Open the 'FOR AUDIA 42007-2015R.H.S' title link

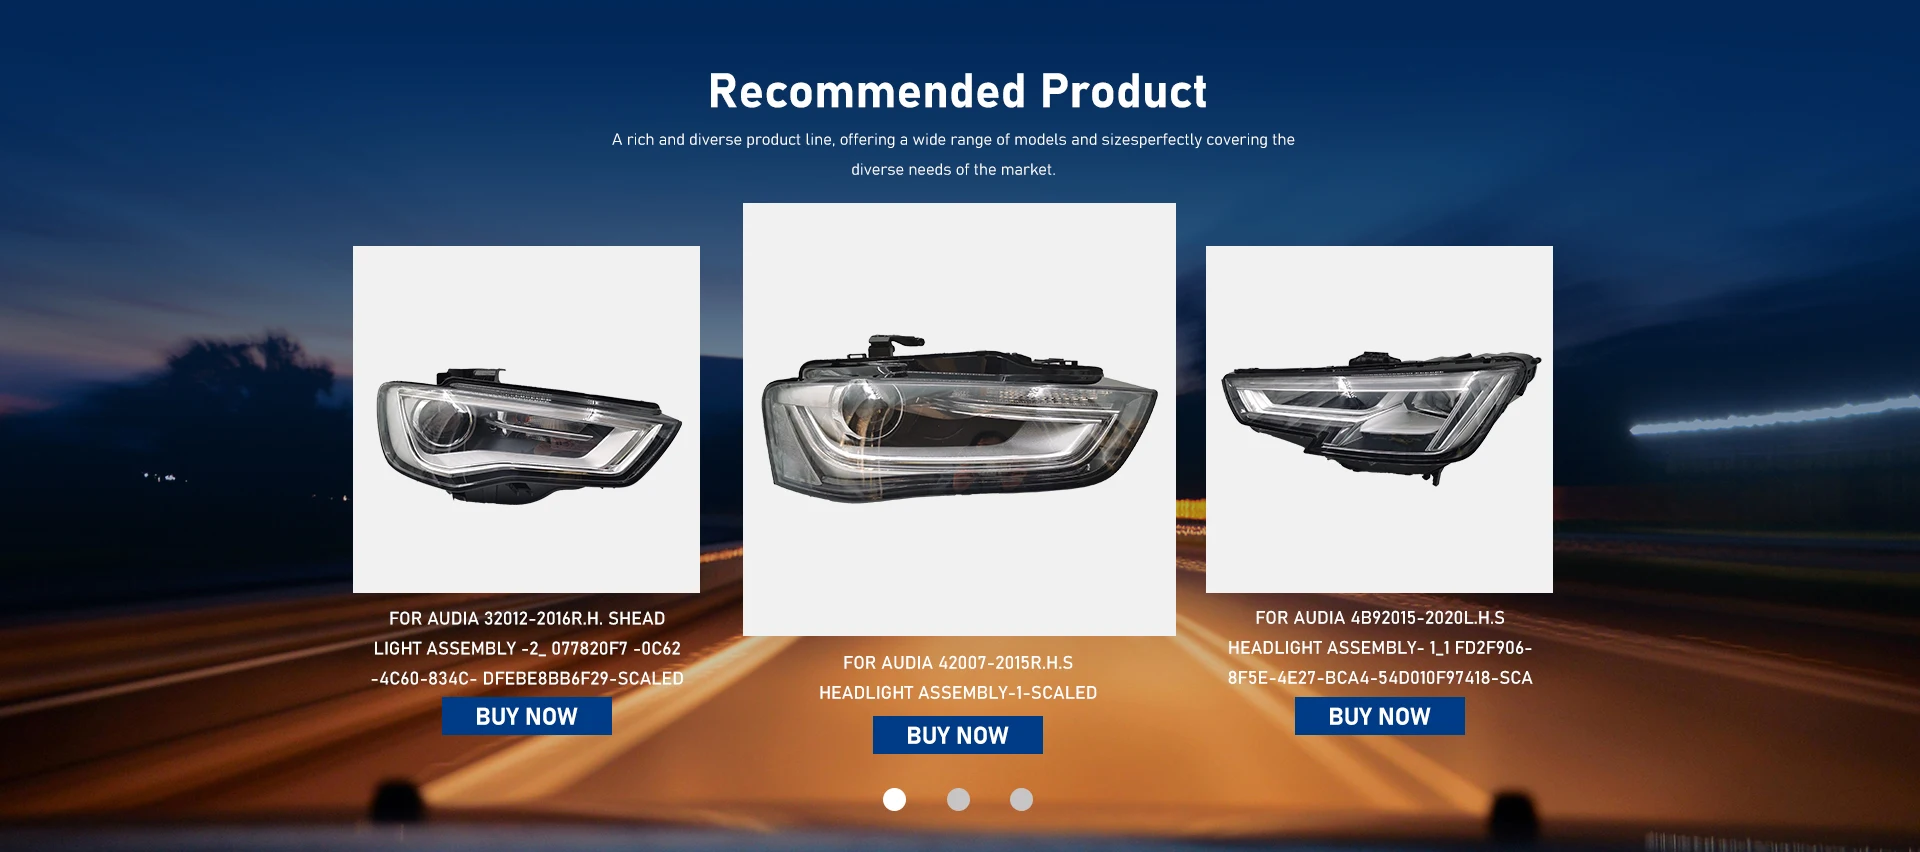(958, 663)
